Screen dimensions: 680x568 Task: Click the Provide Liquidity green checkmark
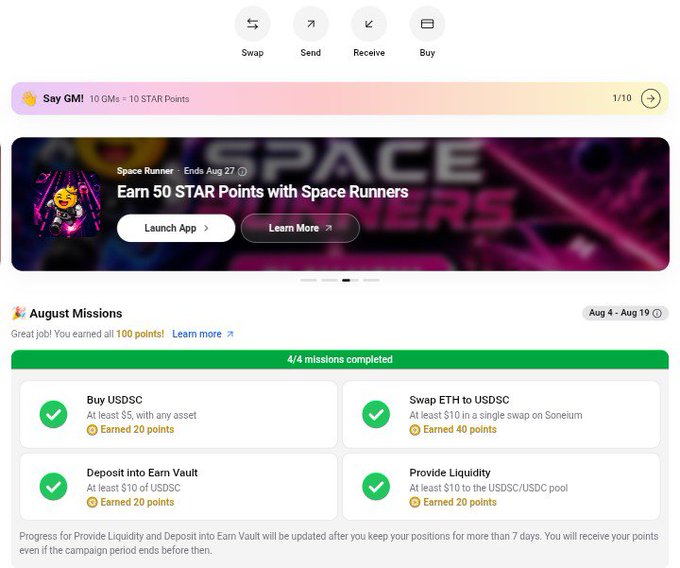[x=376, y=486]
